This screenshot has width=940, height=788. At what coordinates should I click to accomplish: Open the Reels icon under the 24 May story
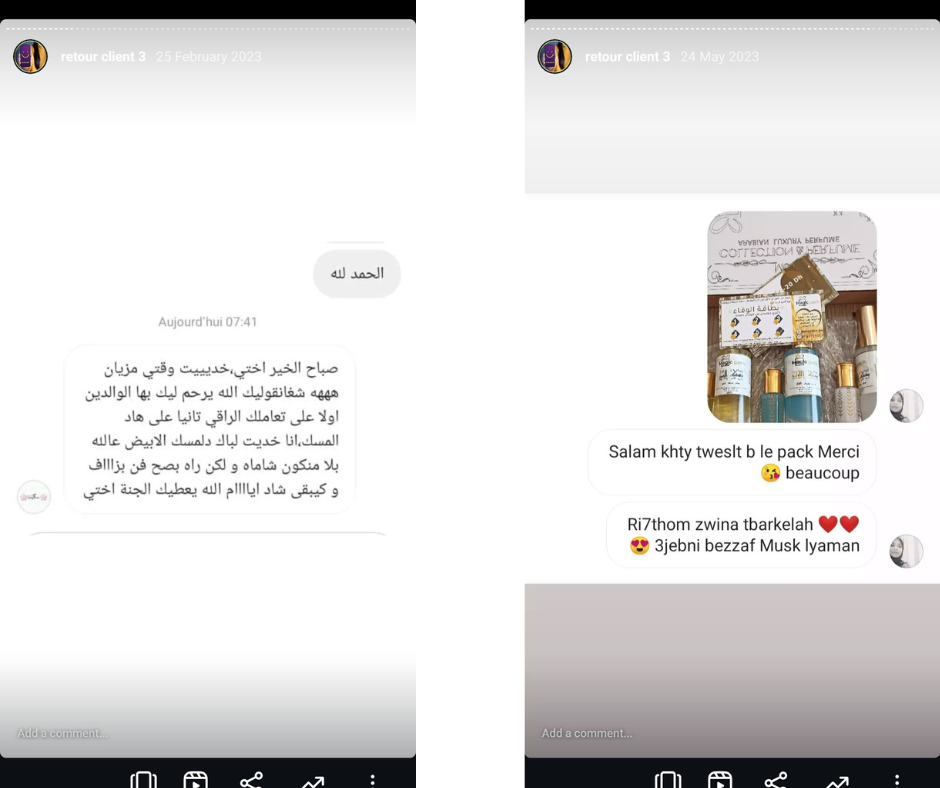[720, 780]
